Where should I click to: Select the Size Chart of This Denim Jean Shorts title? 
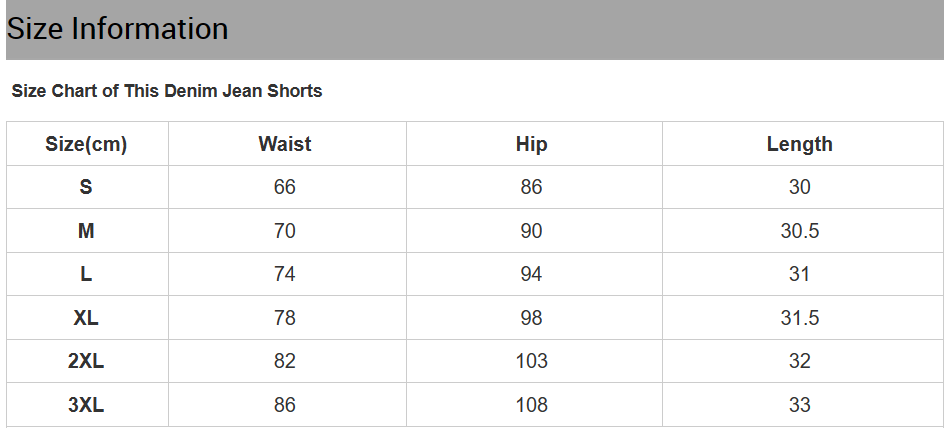(x=166, y=91)
